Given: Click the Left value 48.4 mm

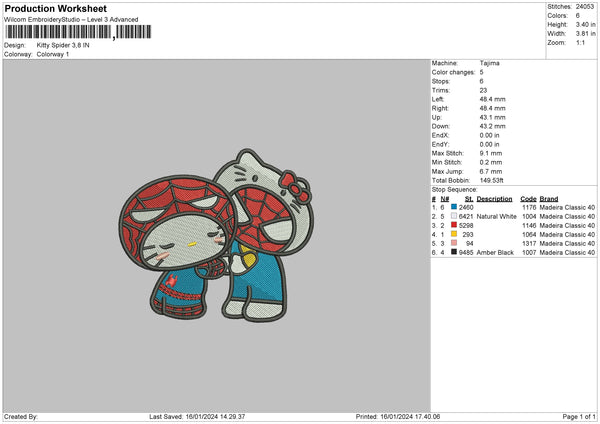Looking at the screenshot, I should (492, 99).
